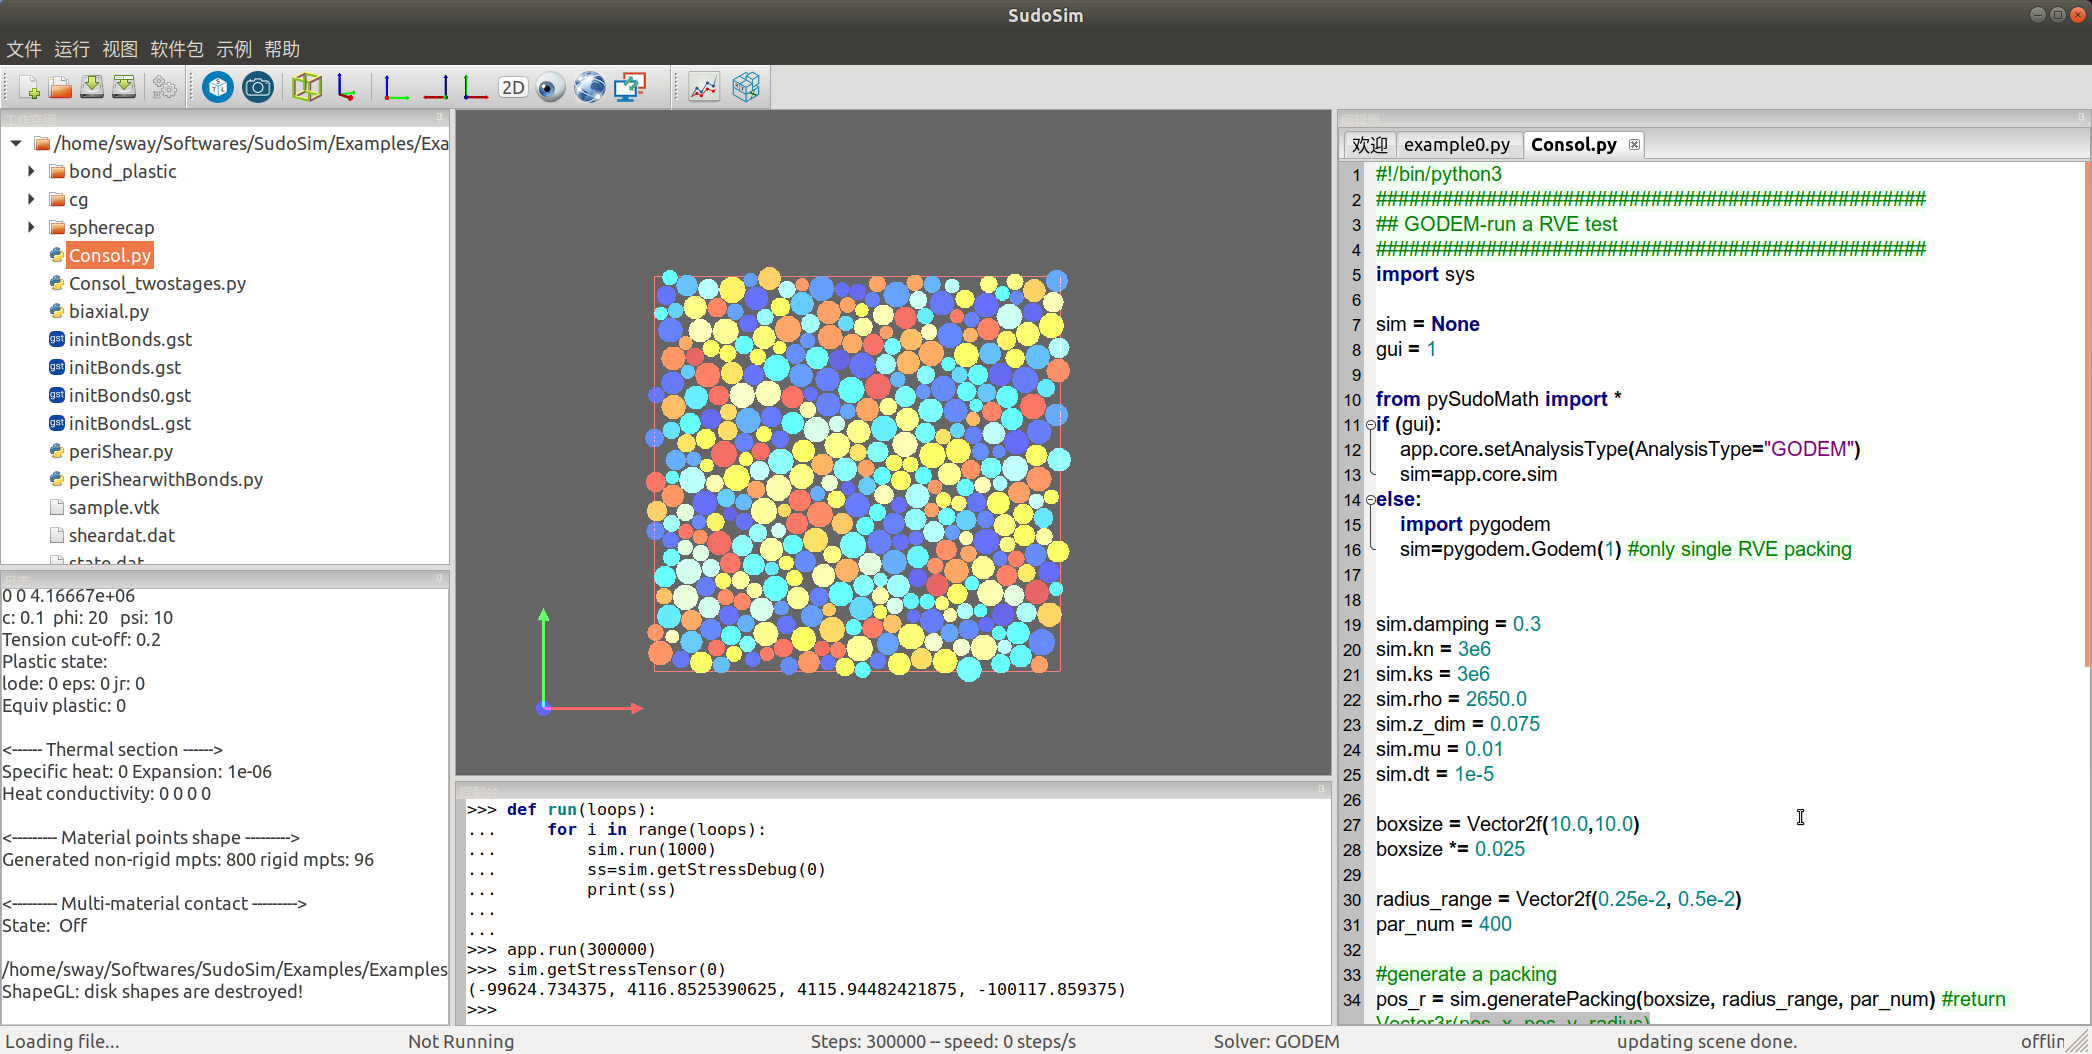Viewport: 2092px width, 1054px height.
Task: Close the Consol.py tab
Action: tap(1634, 145)
